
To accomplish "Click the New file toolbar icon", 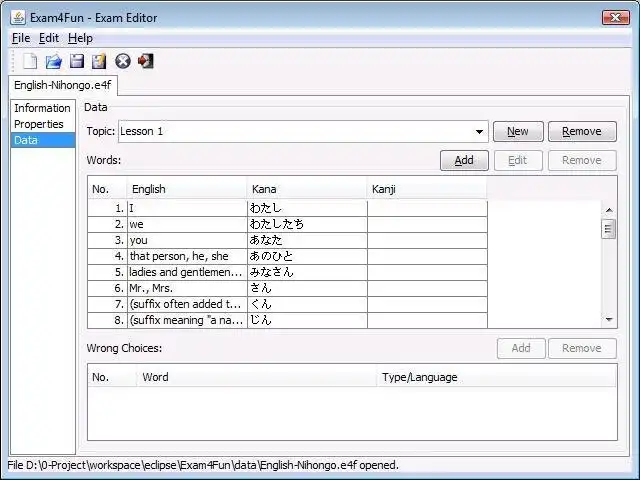I will pos(30,61).
